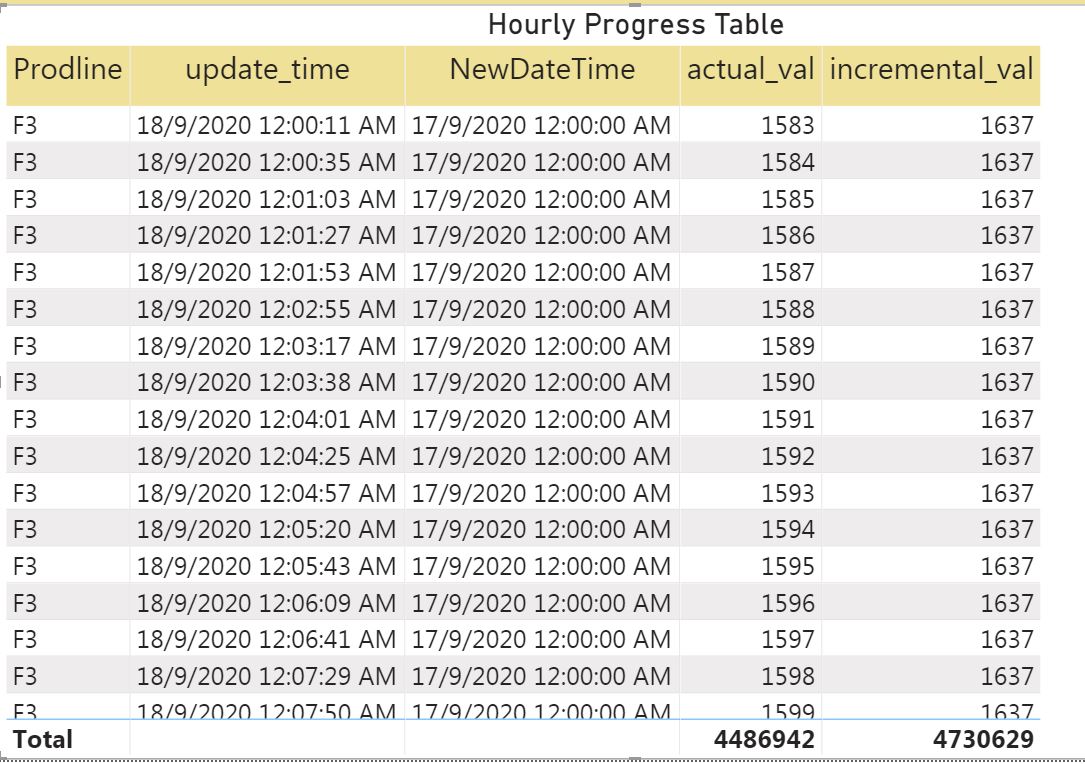The height and width of the screenshot is (764, 1085).
Task: Click the NewDateTime column header
Action: 542,69
